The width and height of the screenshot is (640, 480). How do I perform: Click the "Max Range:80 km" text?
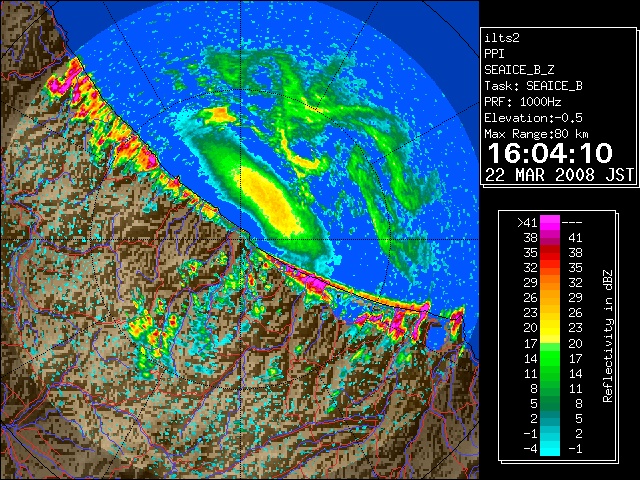(x=537, y=134)
